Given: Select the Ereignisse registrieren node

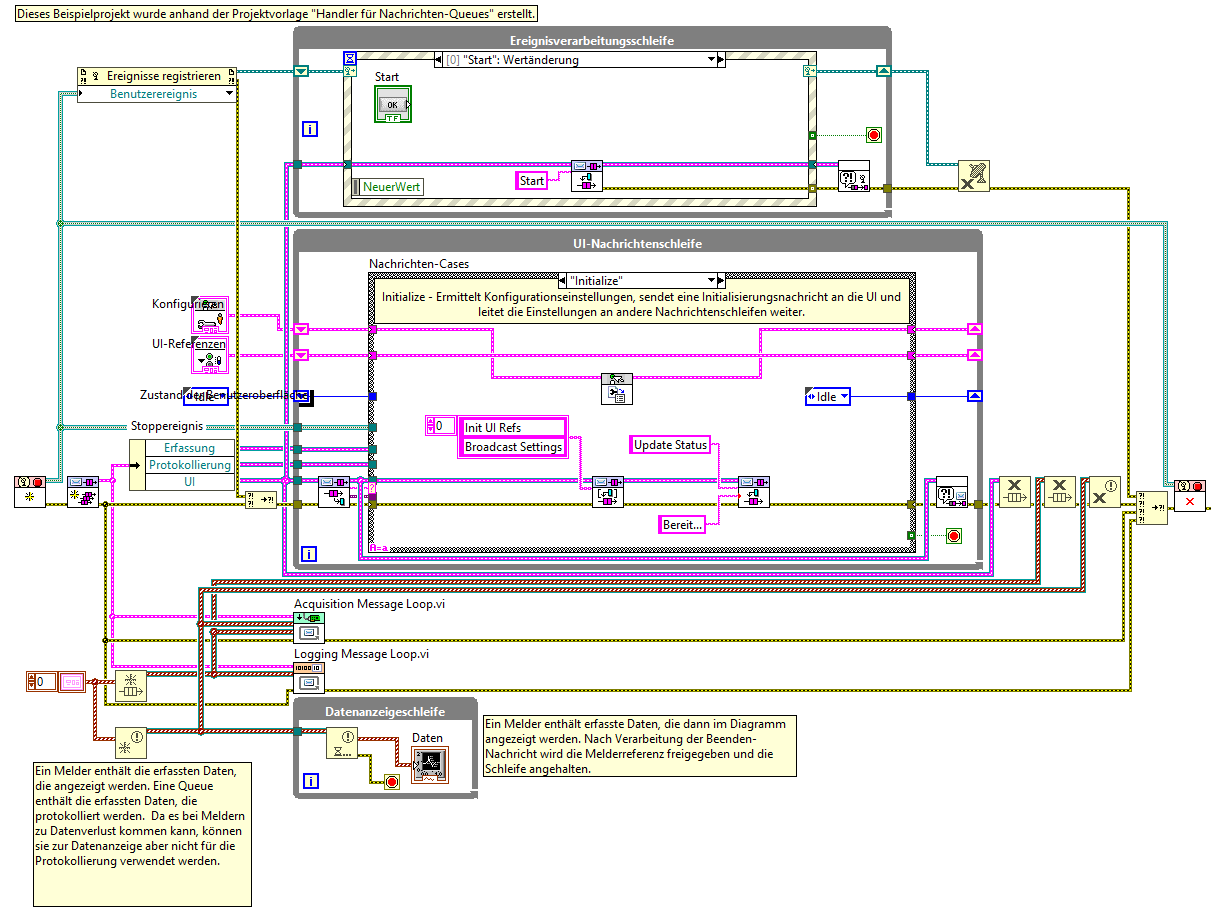Looking at the screenshot, I should 157,76.
